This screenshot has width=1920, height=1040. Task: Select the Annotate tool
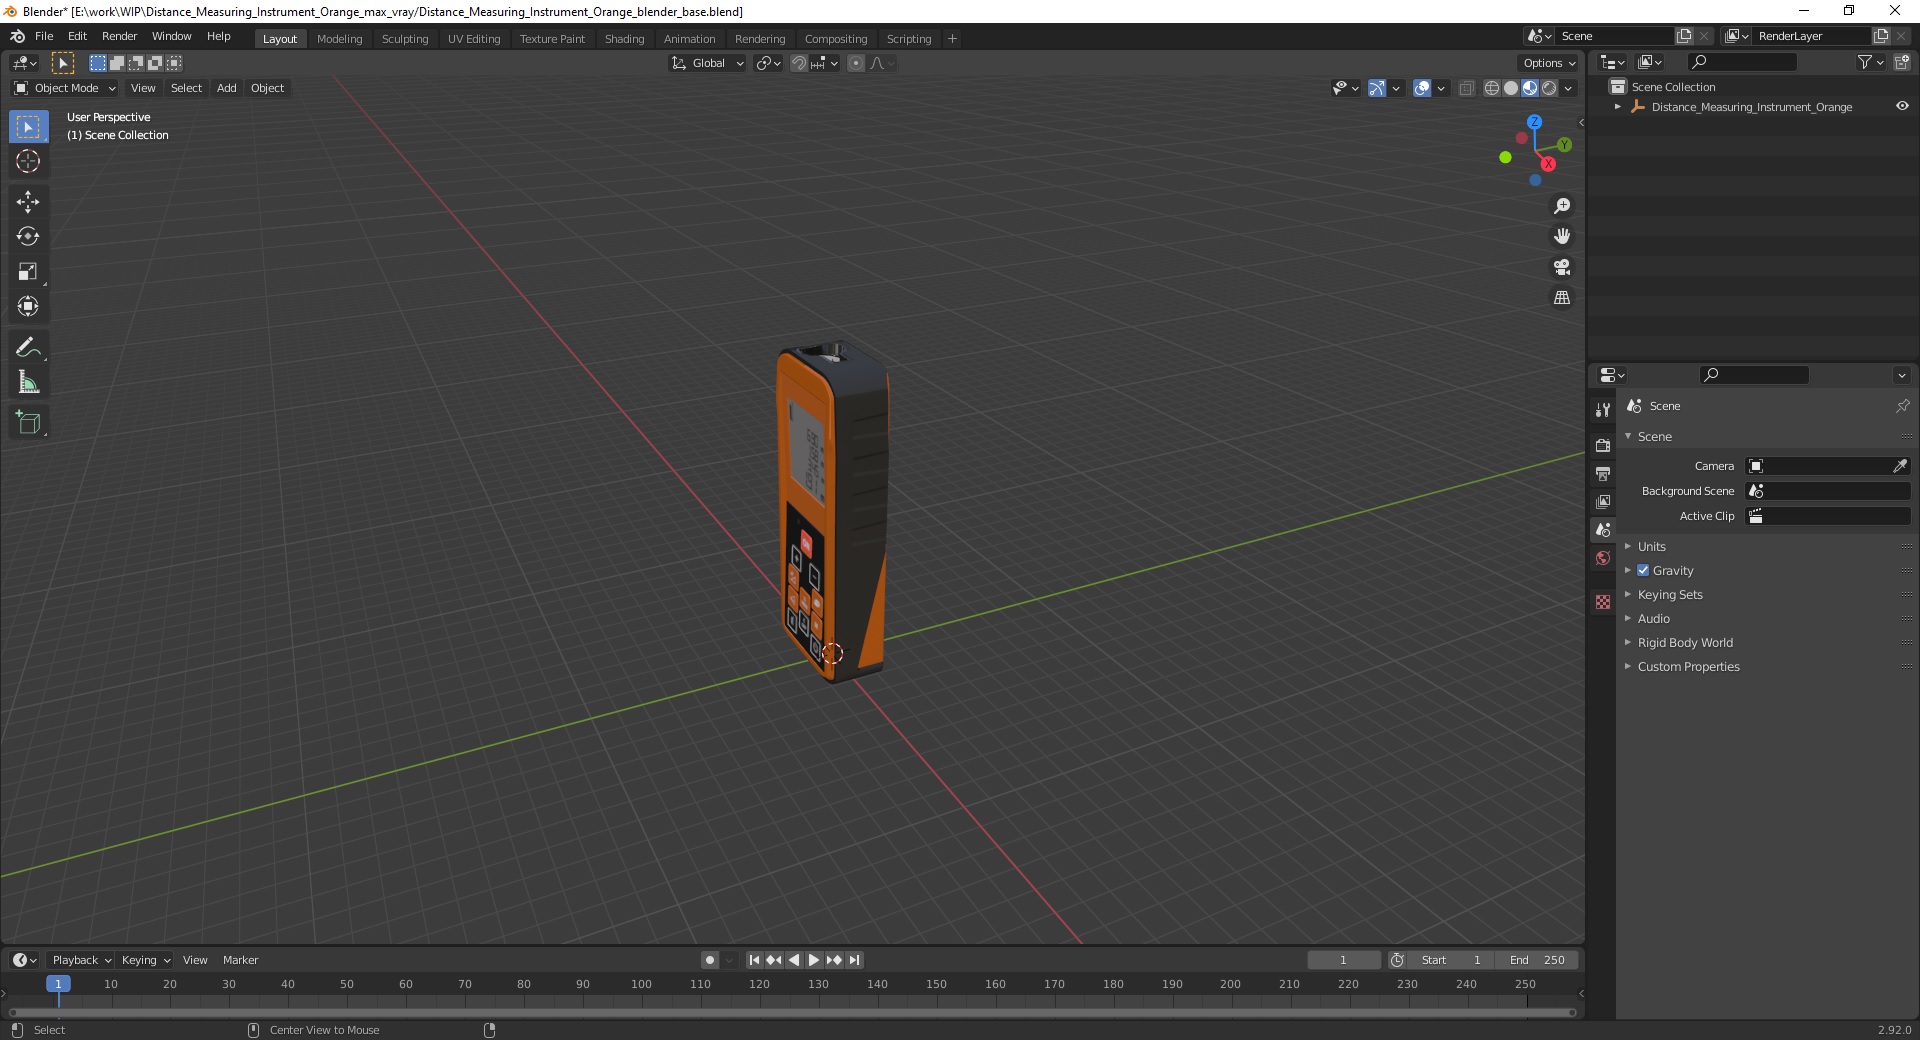pyautogui.click(x=28, y=348)
